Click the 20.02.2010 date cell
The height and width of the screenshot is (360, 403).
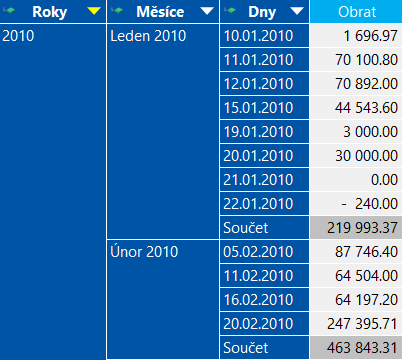[x=264, y=324]
